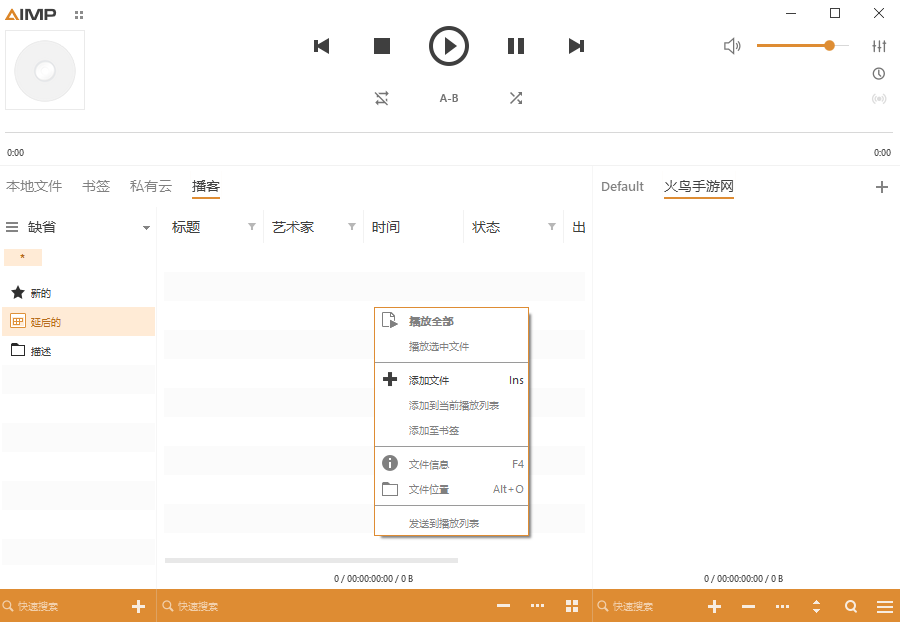
Task: Select the 延后的 item
Action: click(x=79, y=322)
